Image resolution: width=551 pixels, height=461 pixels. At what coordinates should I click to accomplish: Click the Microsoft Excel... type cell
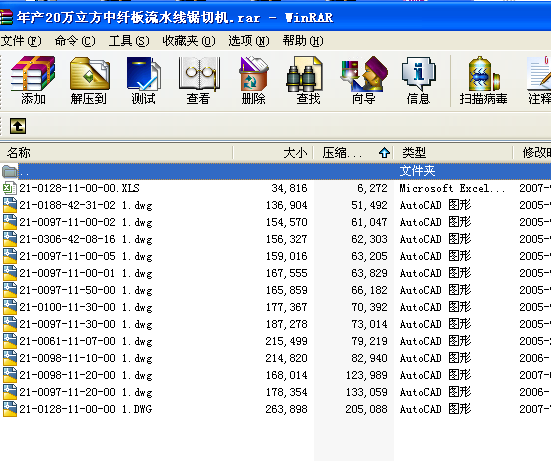[452, 188]
